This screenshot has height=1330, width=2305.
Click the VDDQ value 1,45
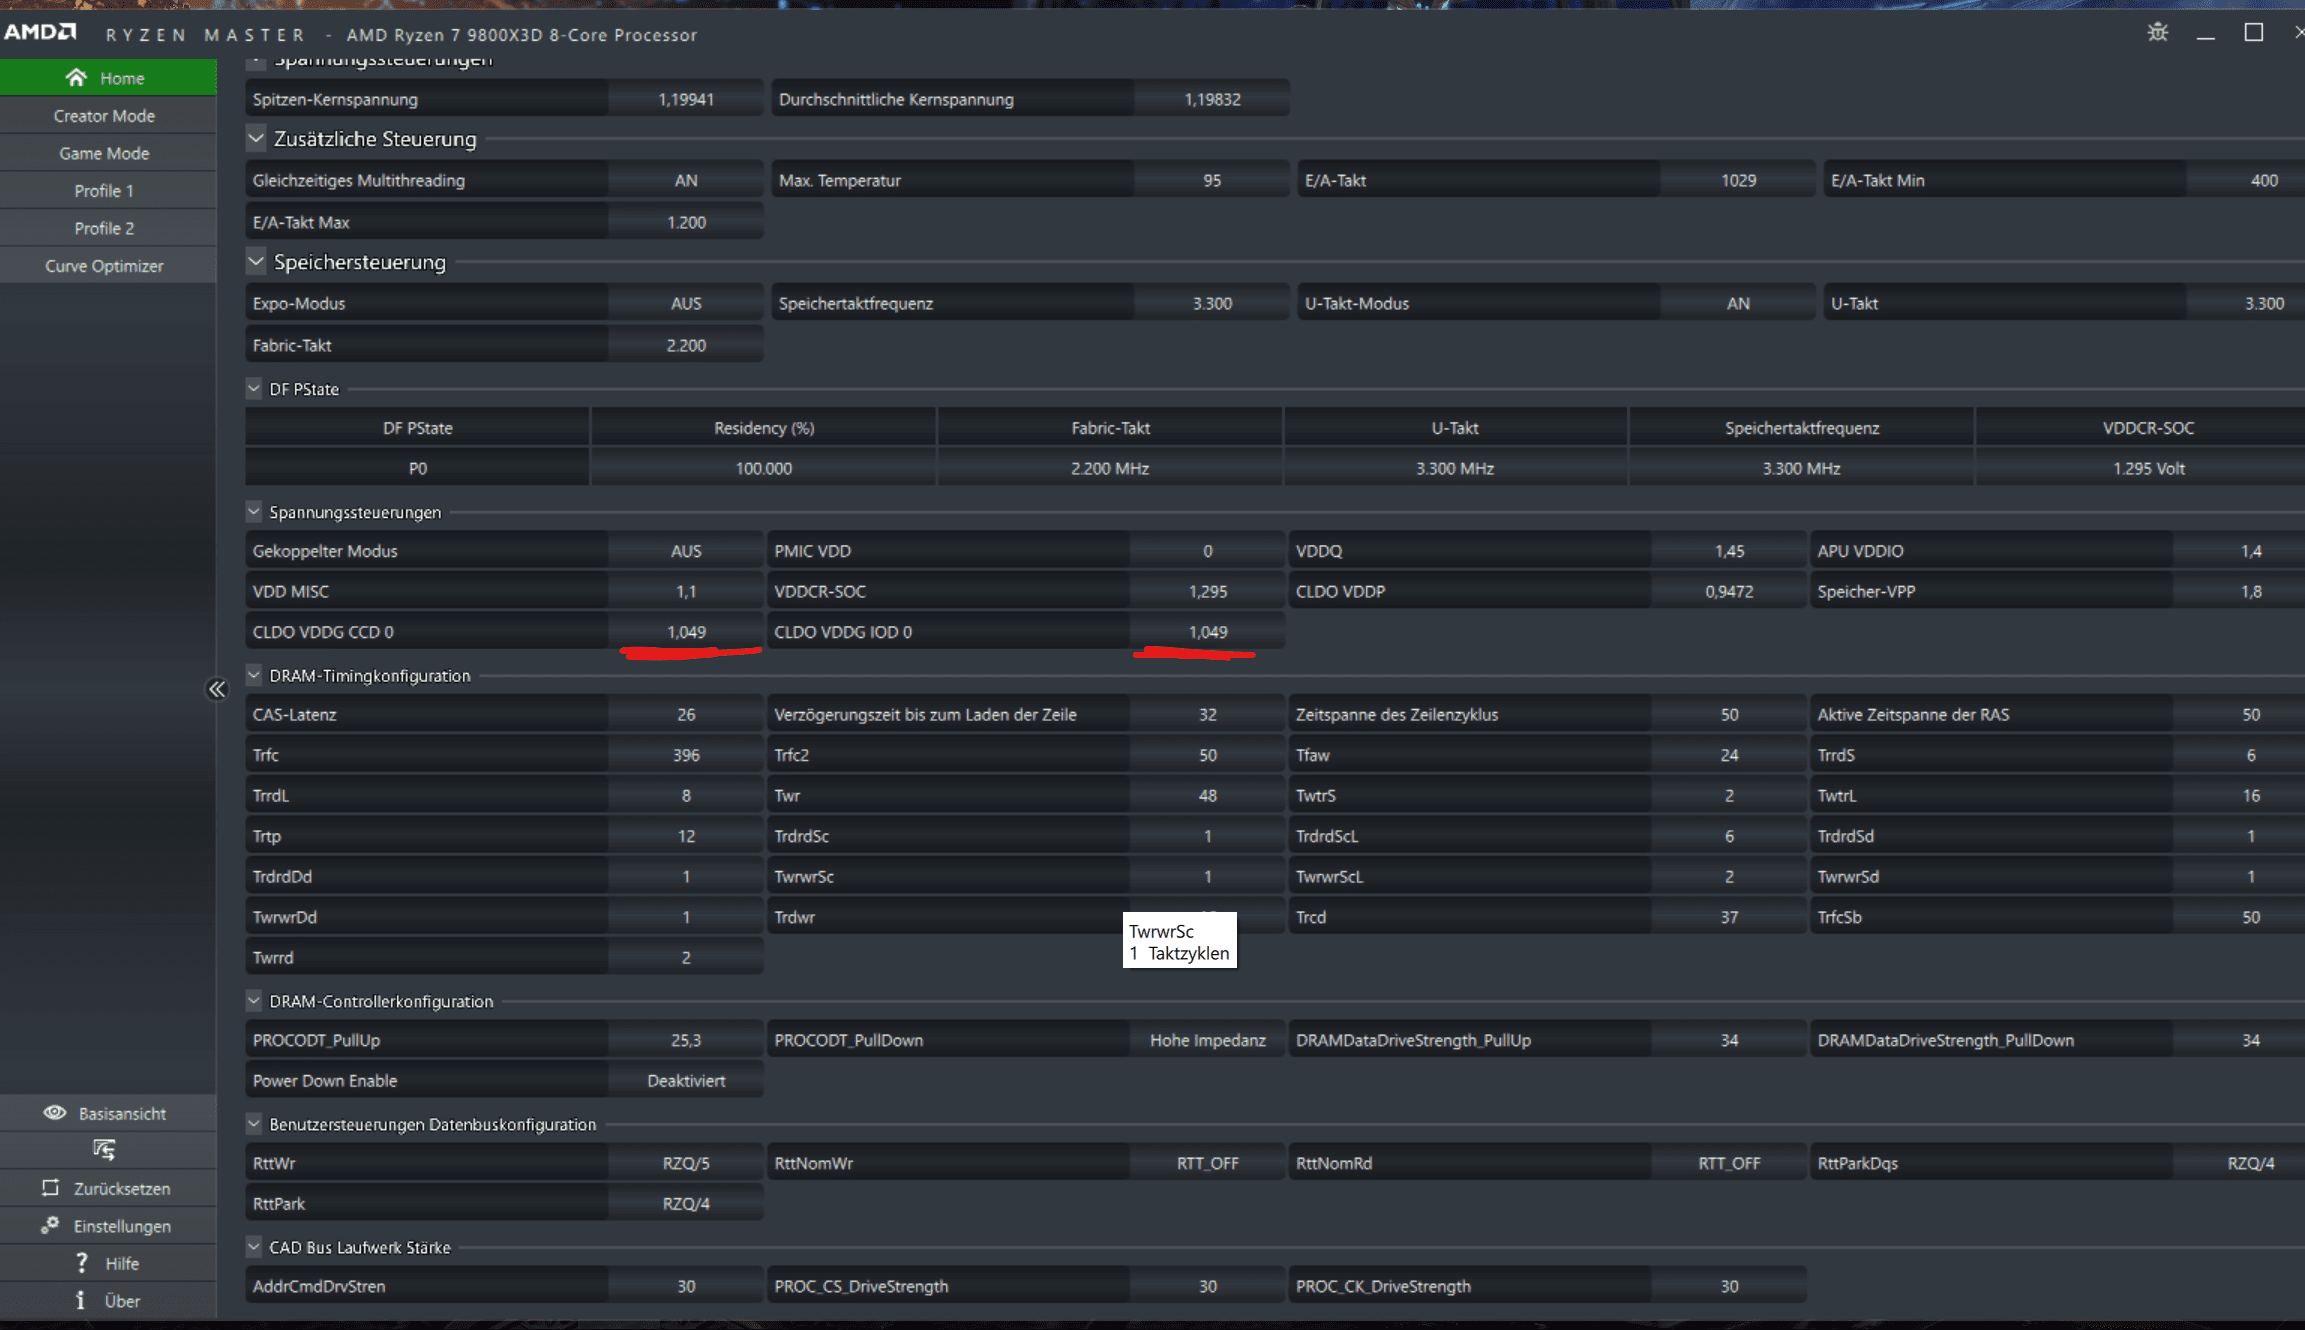[1729, 551]
